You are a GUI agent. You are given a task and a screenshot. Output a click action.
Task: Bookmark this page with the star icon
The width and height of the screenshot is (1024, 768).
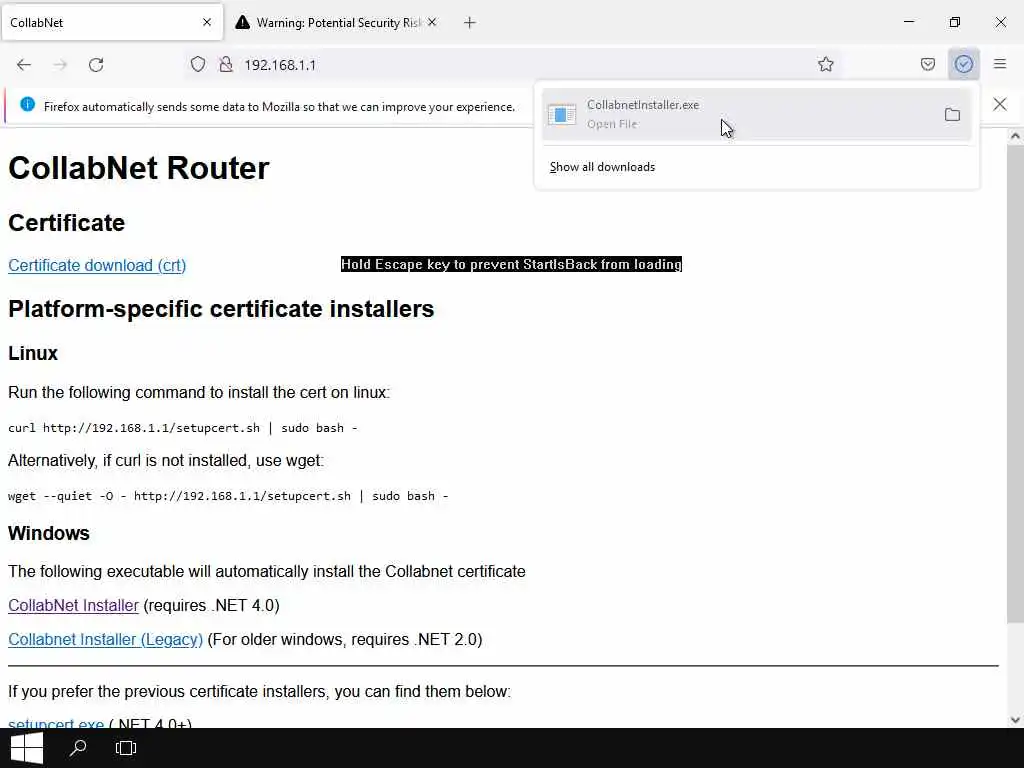point(825,64)
